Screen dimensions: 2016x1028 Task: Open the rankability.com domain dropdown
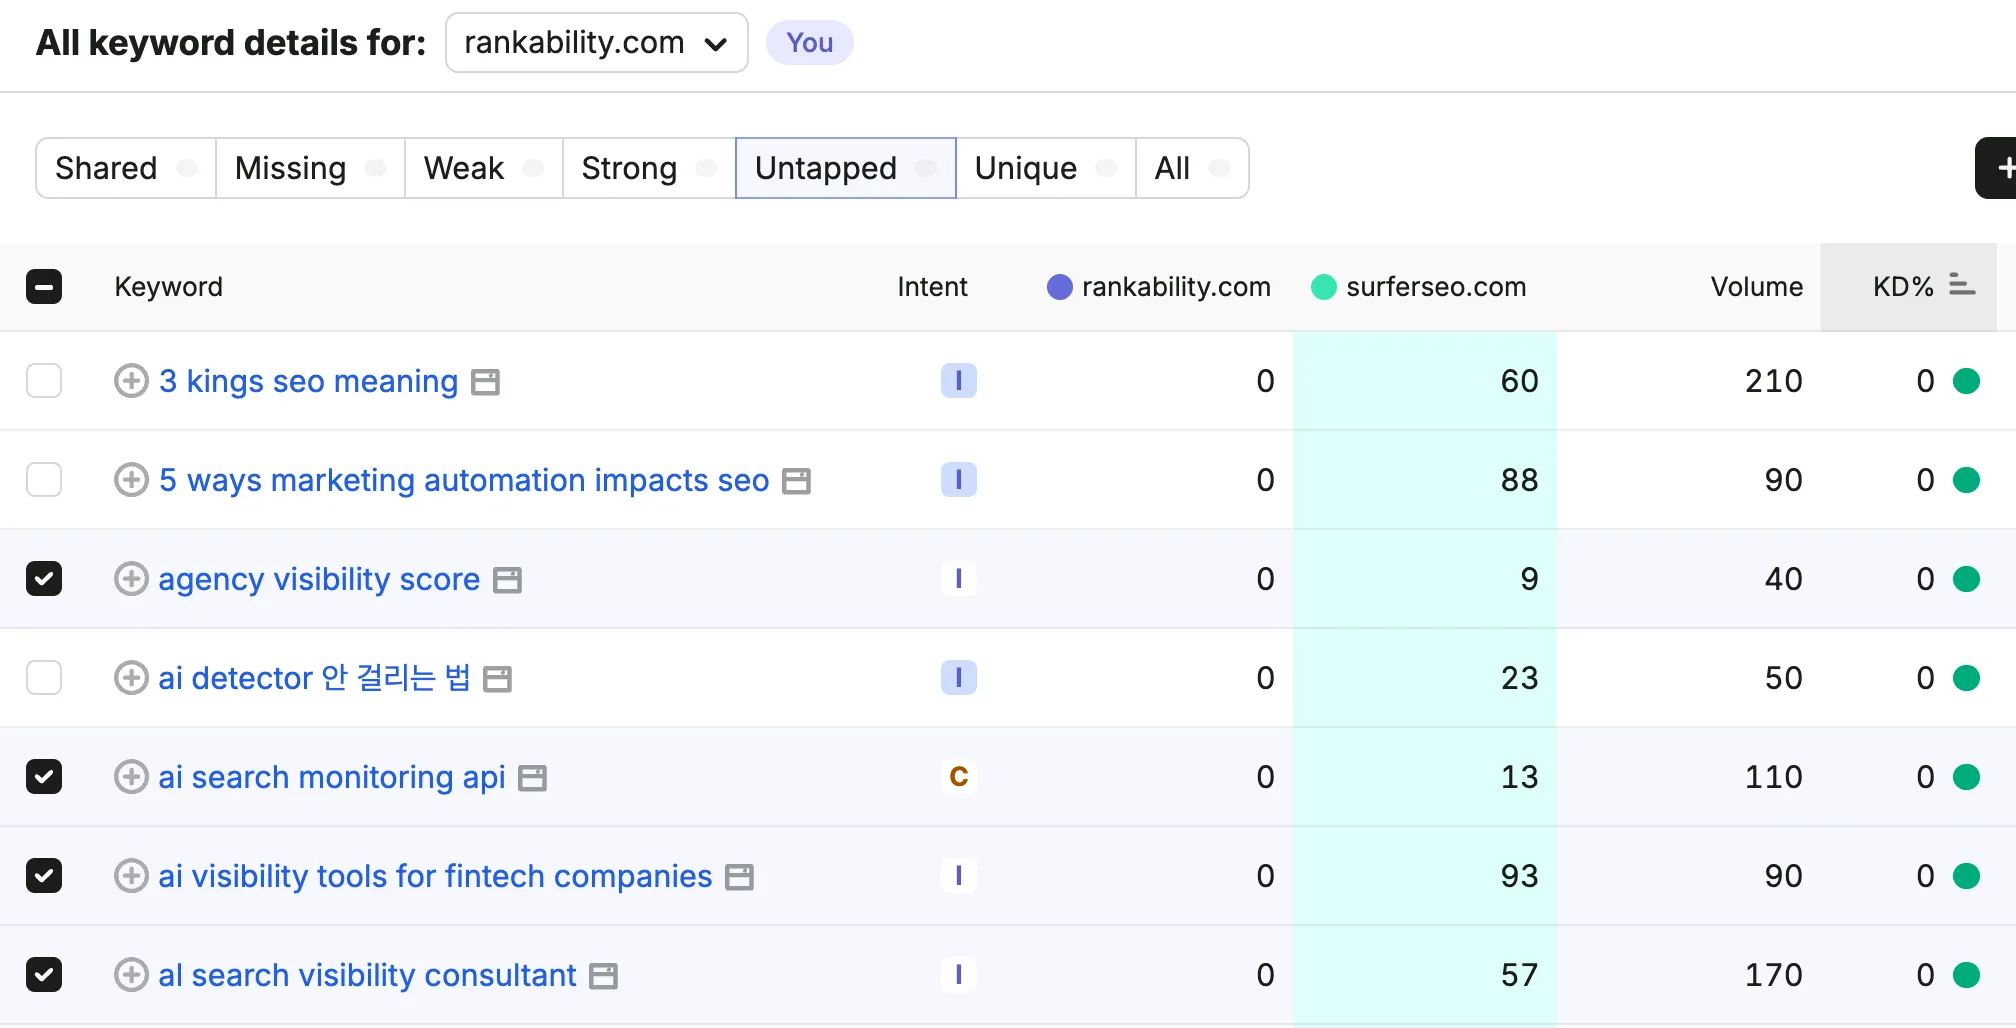click(597, 43)
